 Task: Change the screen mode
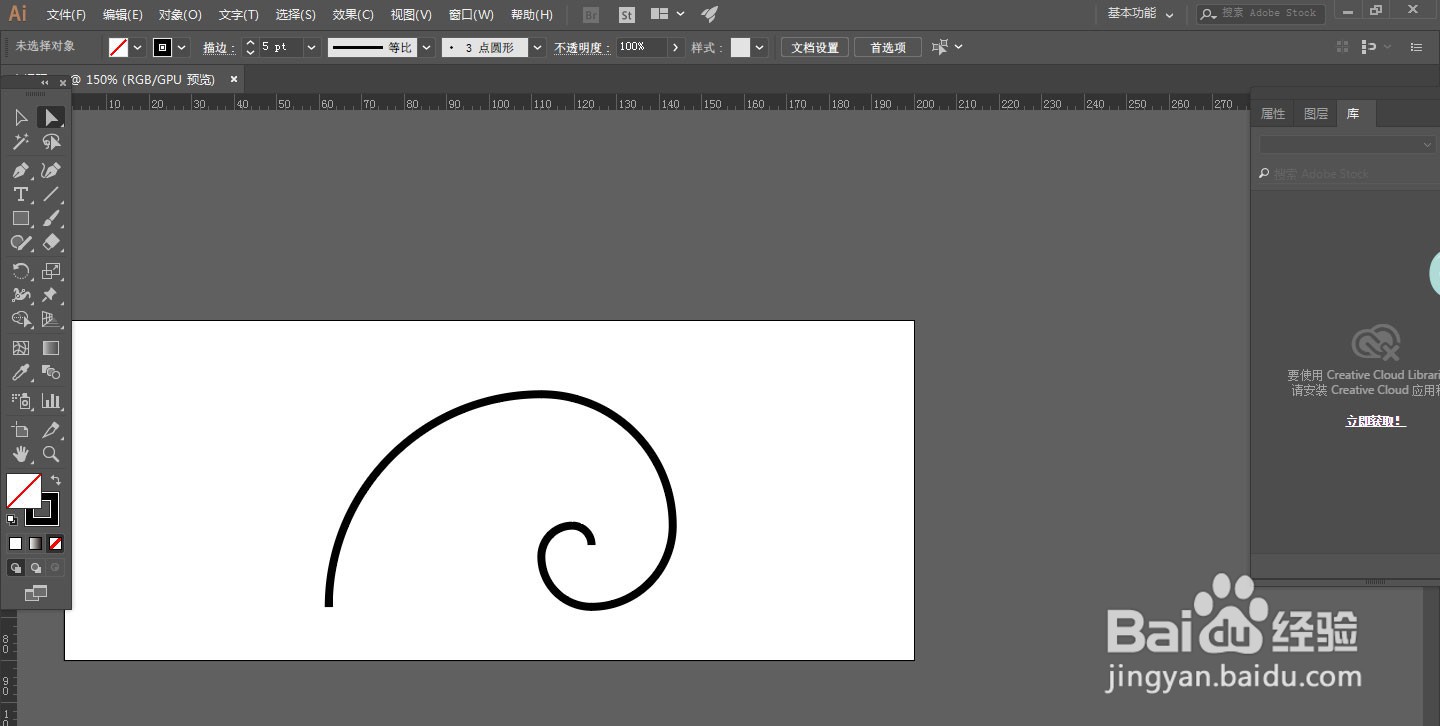pos(36,594)
